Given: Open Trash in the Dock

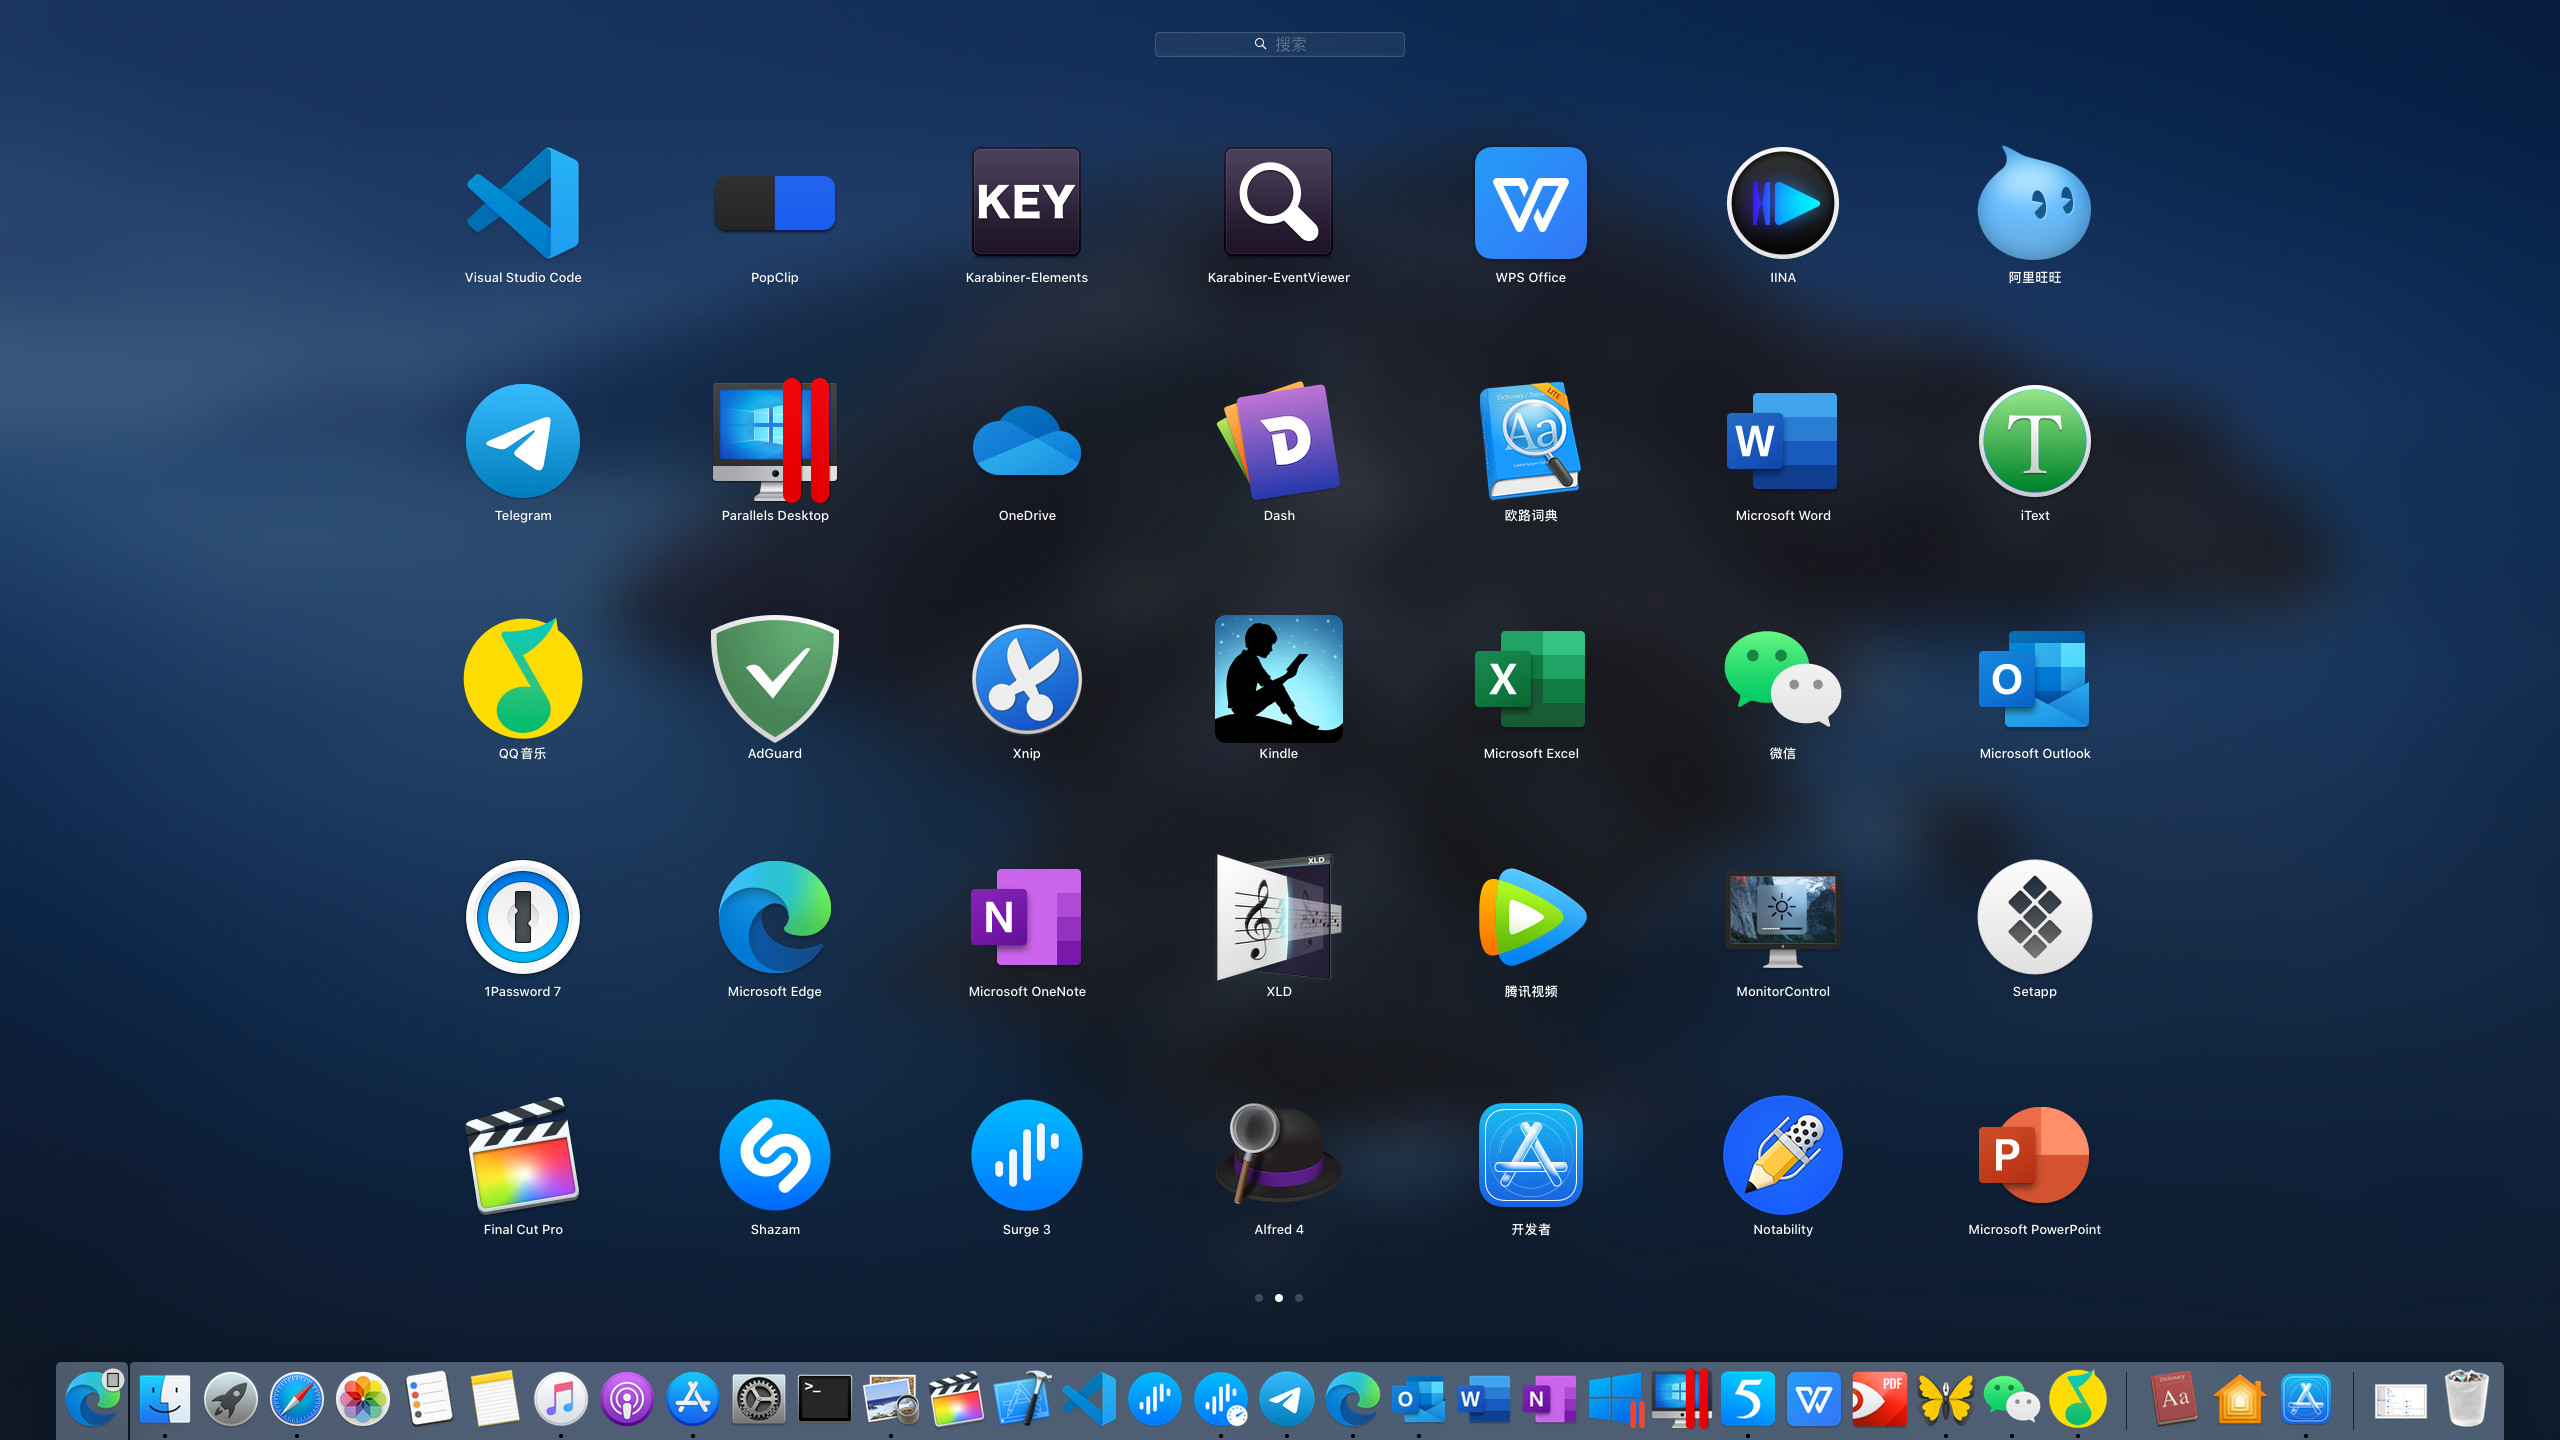Looking at the screenshot, I should tap(2467, 1398).
